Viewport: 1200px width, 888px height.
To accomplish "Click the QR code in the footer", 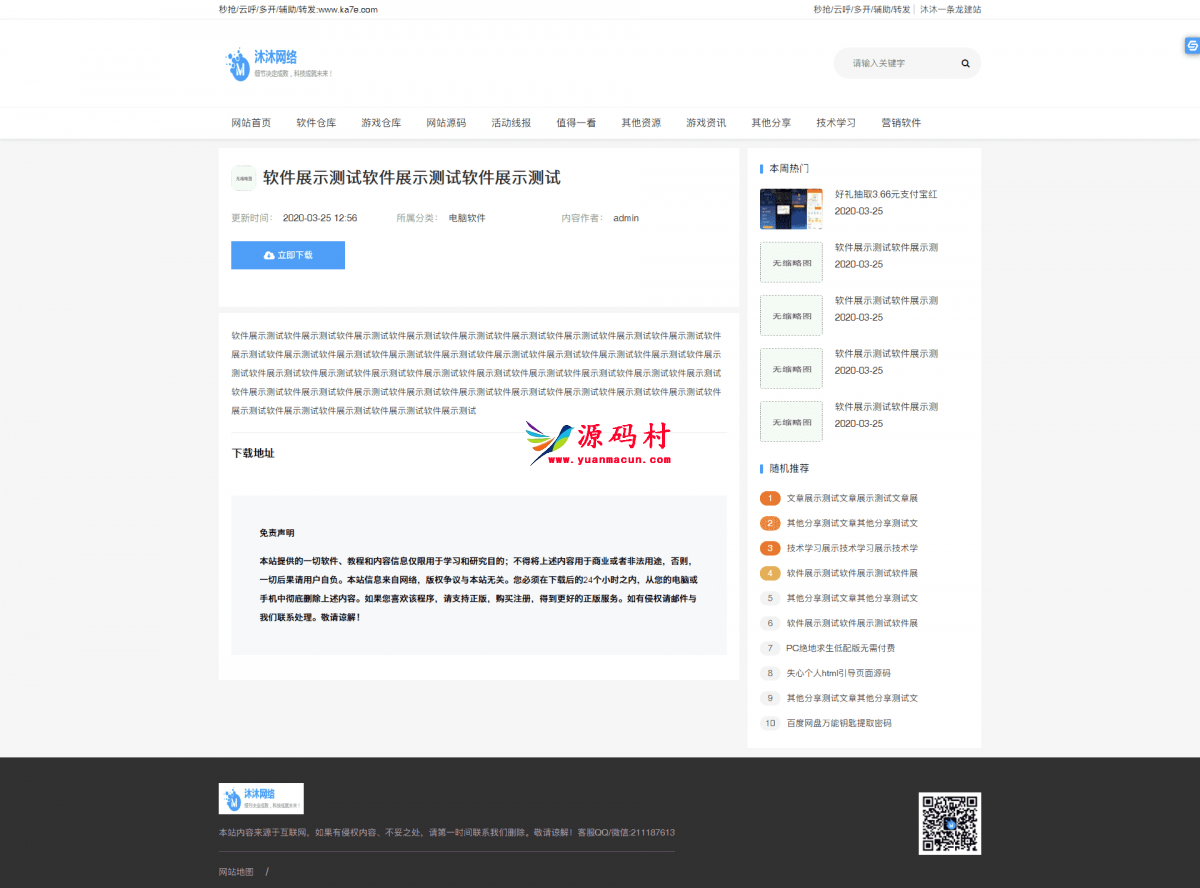I will pyautogui.click(x=949, y=823).
